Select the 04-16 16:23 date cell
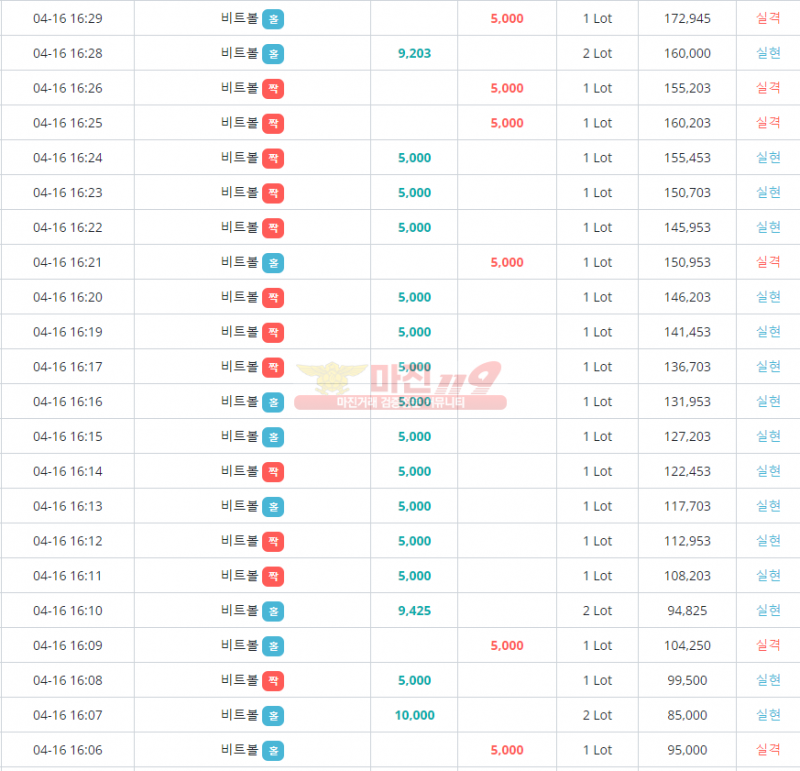Image resolution: width=800 pixels, height=771 pixels. (x=67, y=193)
